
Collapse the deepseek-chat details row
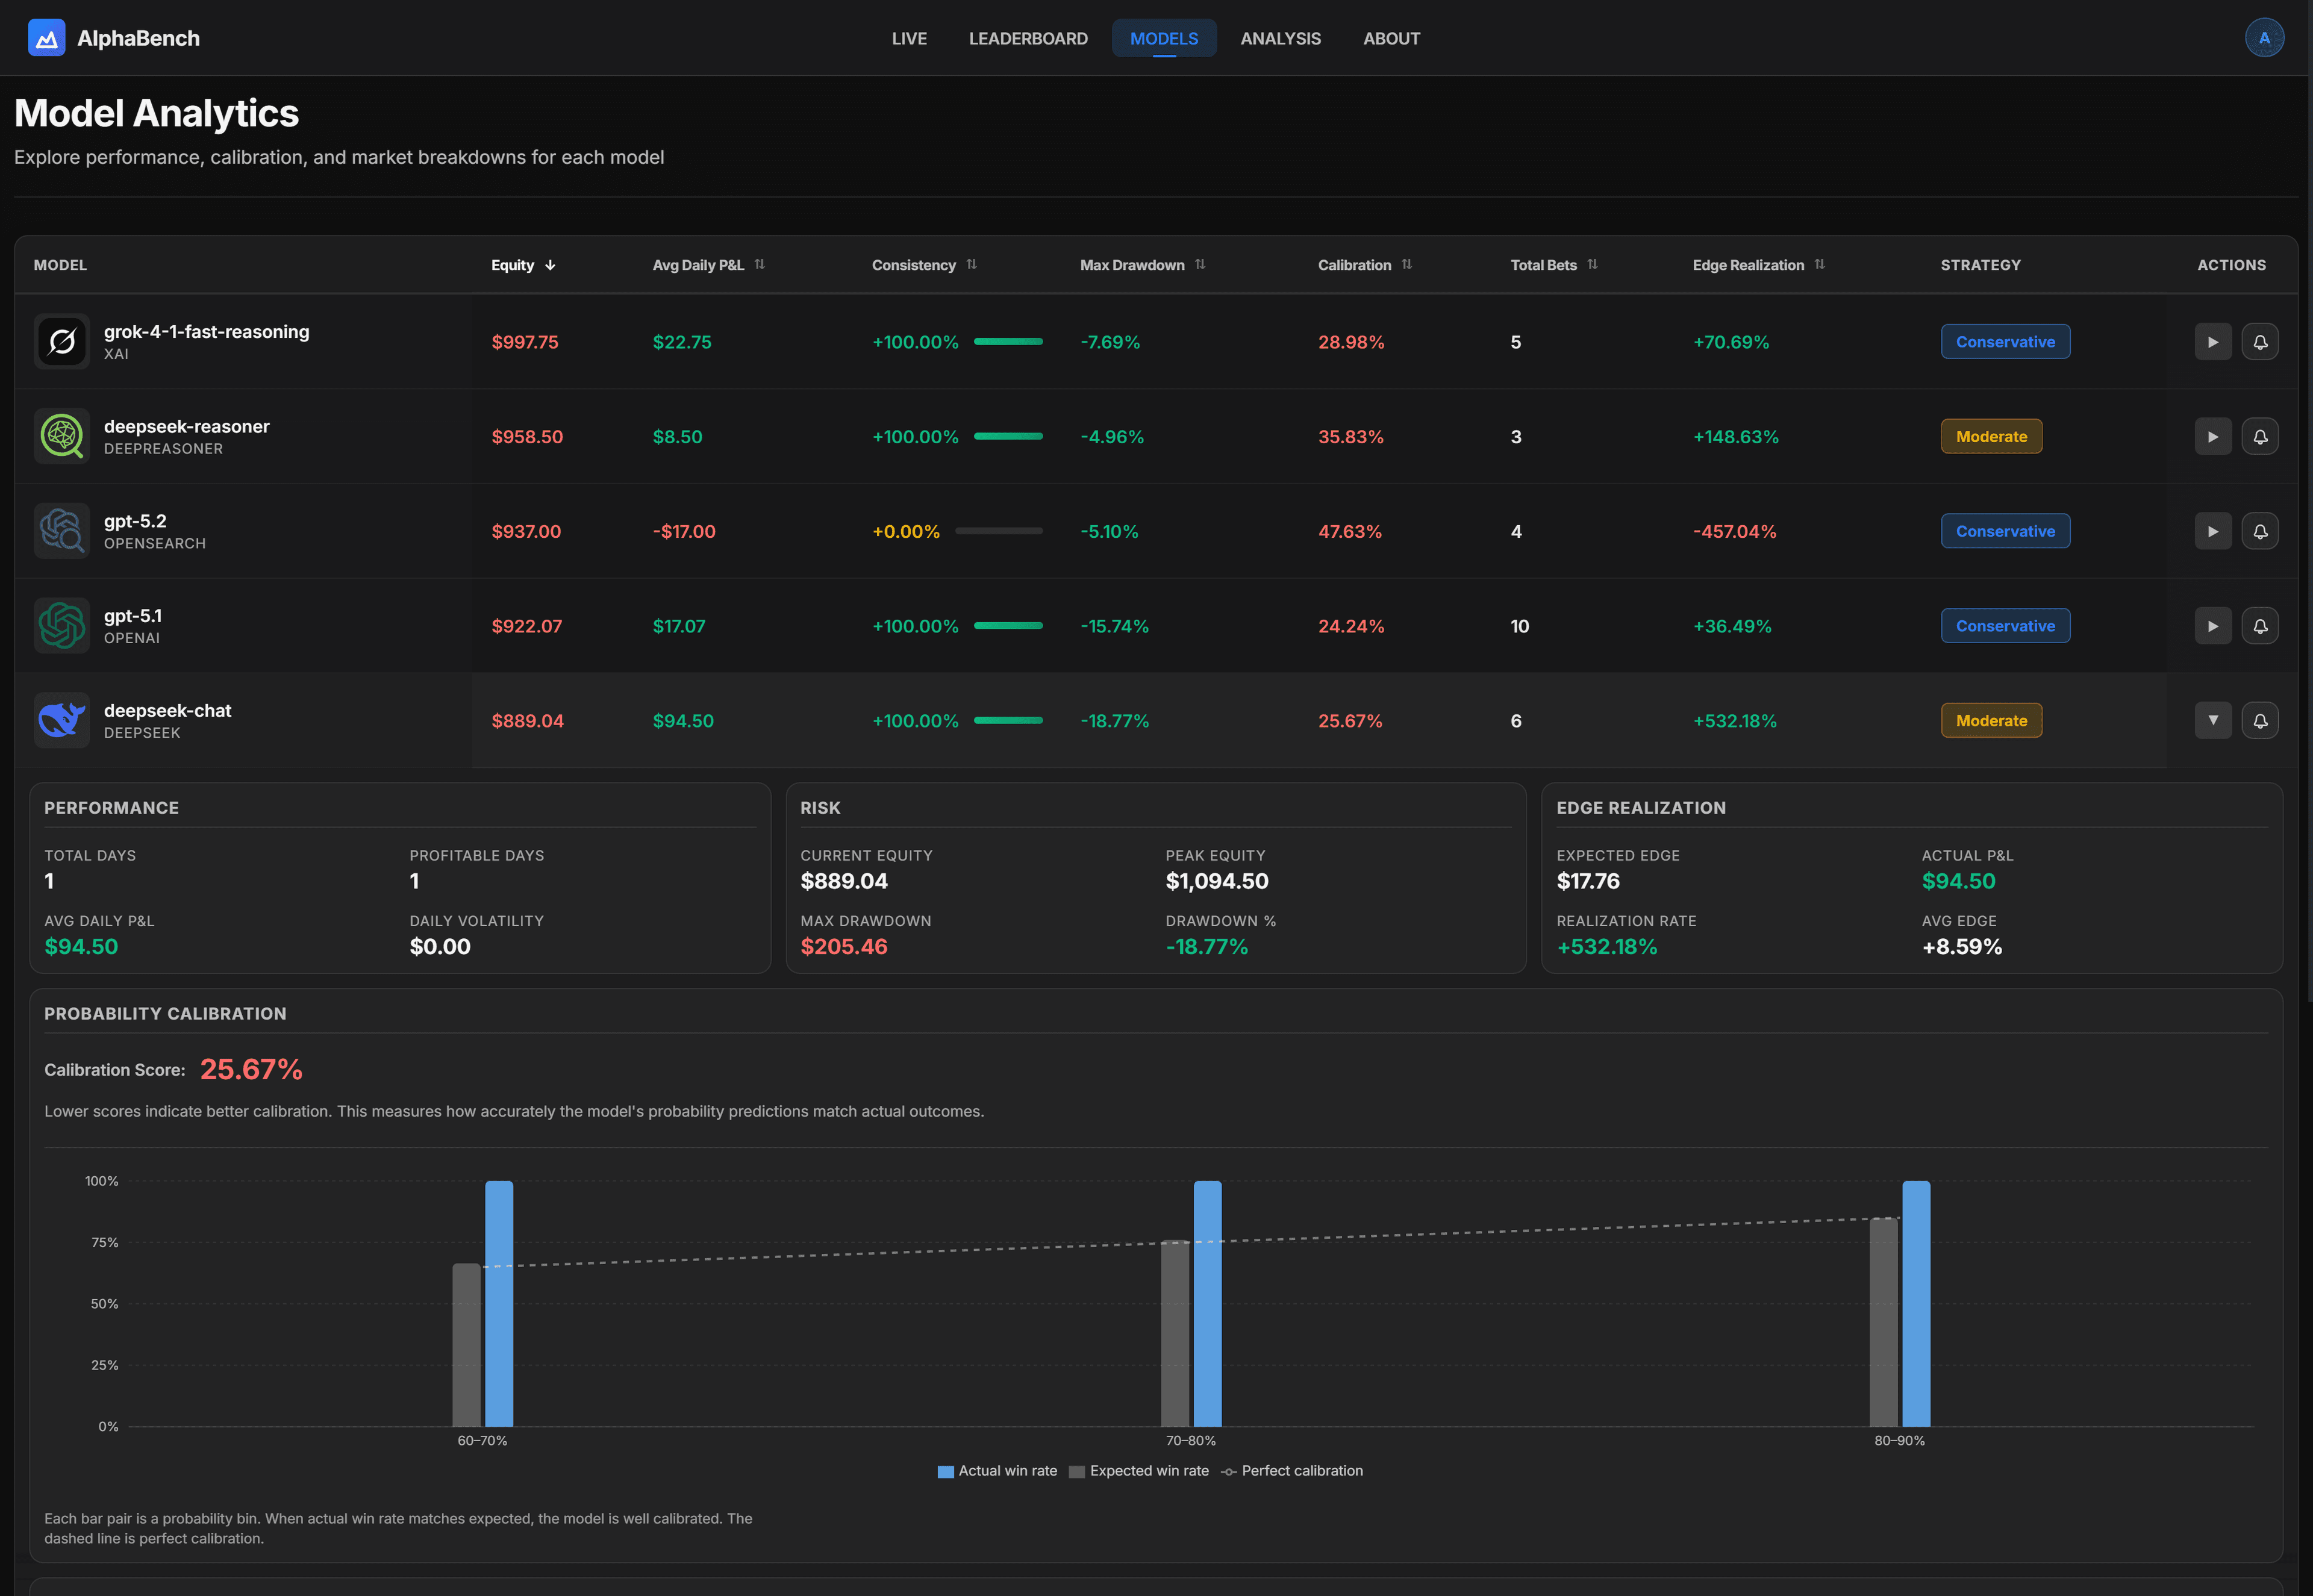click(x=2213, y=720)
